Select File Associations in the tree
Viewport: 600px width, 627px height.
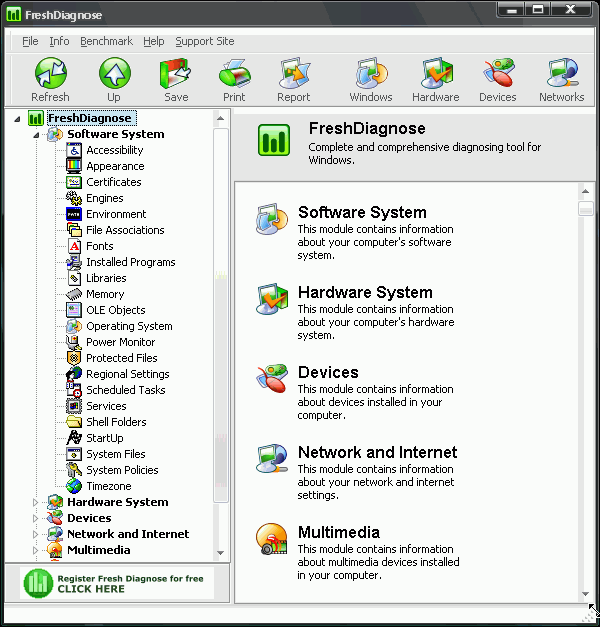pos(125,230)
